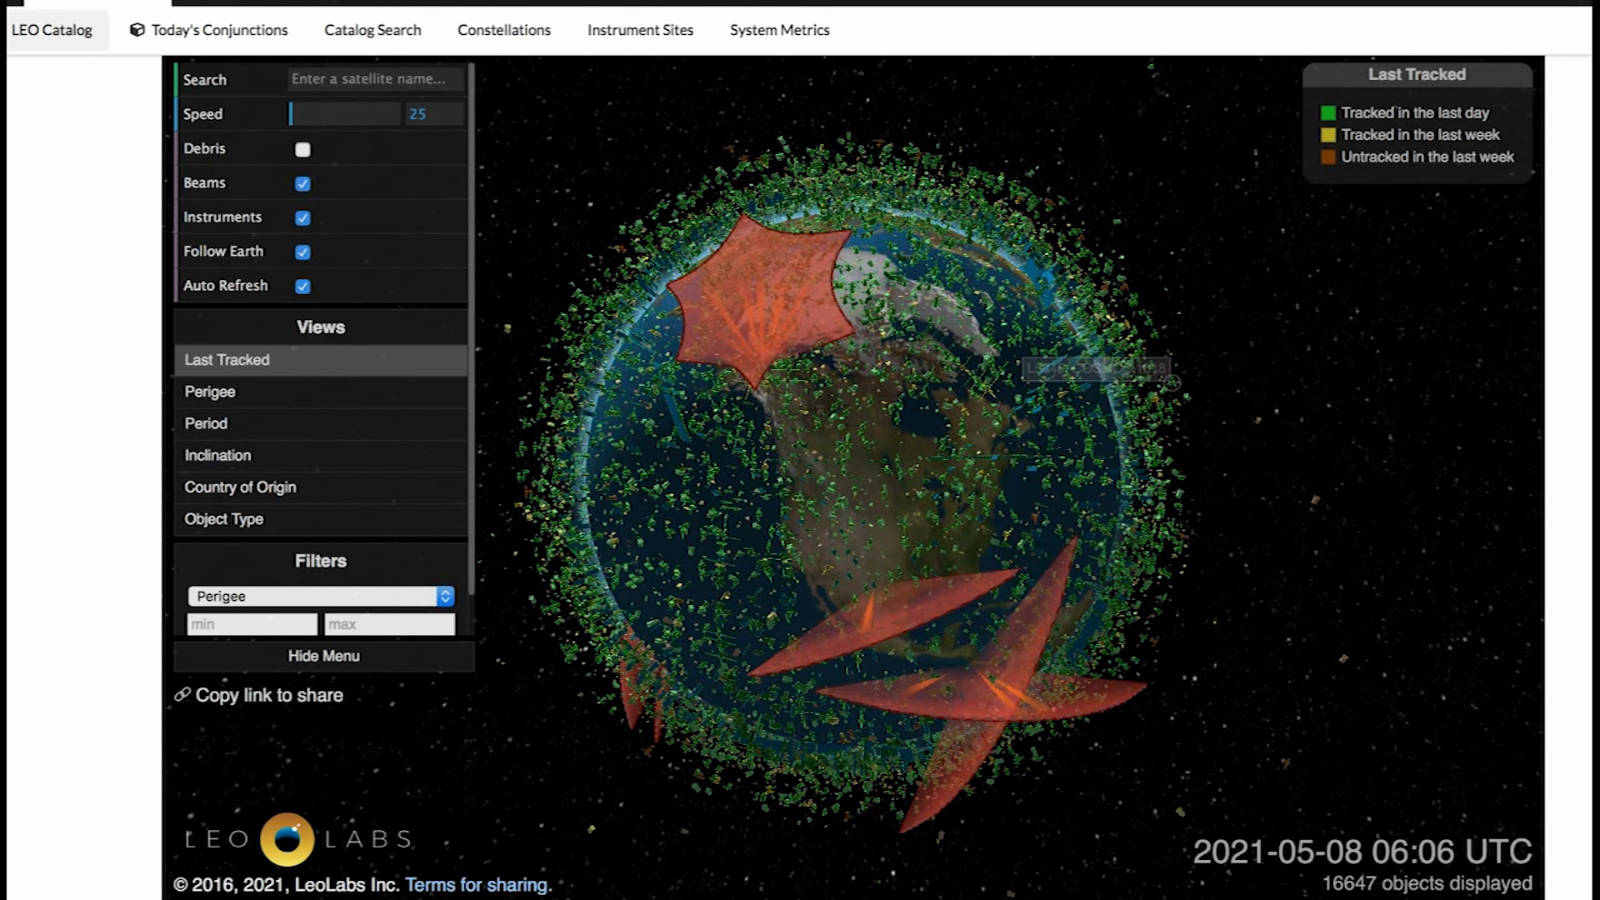The width and height of the screenshot is (1600, 900).
Task: Switch to the Perigee view
Action: click(321, 392)
